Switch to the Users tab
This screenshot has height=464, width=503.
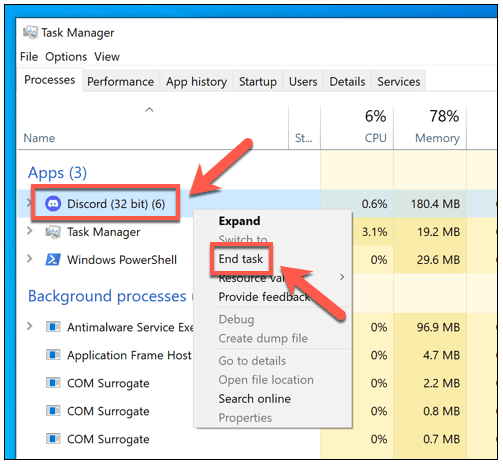click(x=303, y=81)
